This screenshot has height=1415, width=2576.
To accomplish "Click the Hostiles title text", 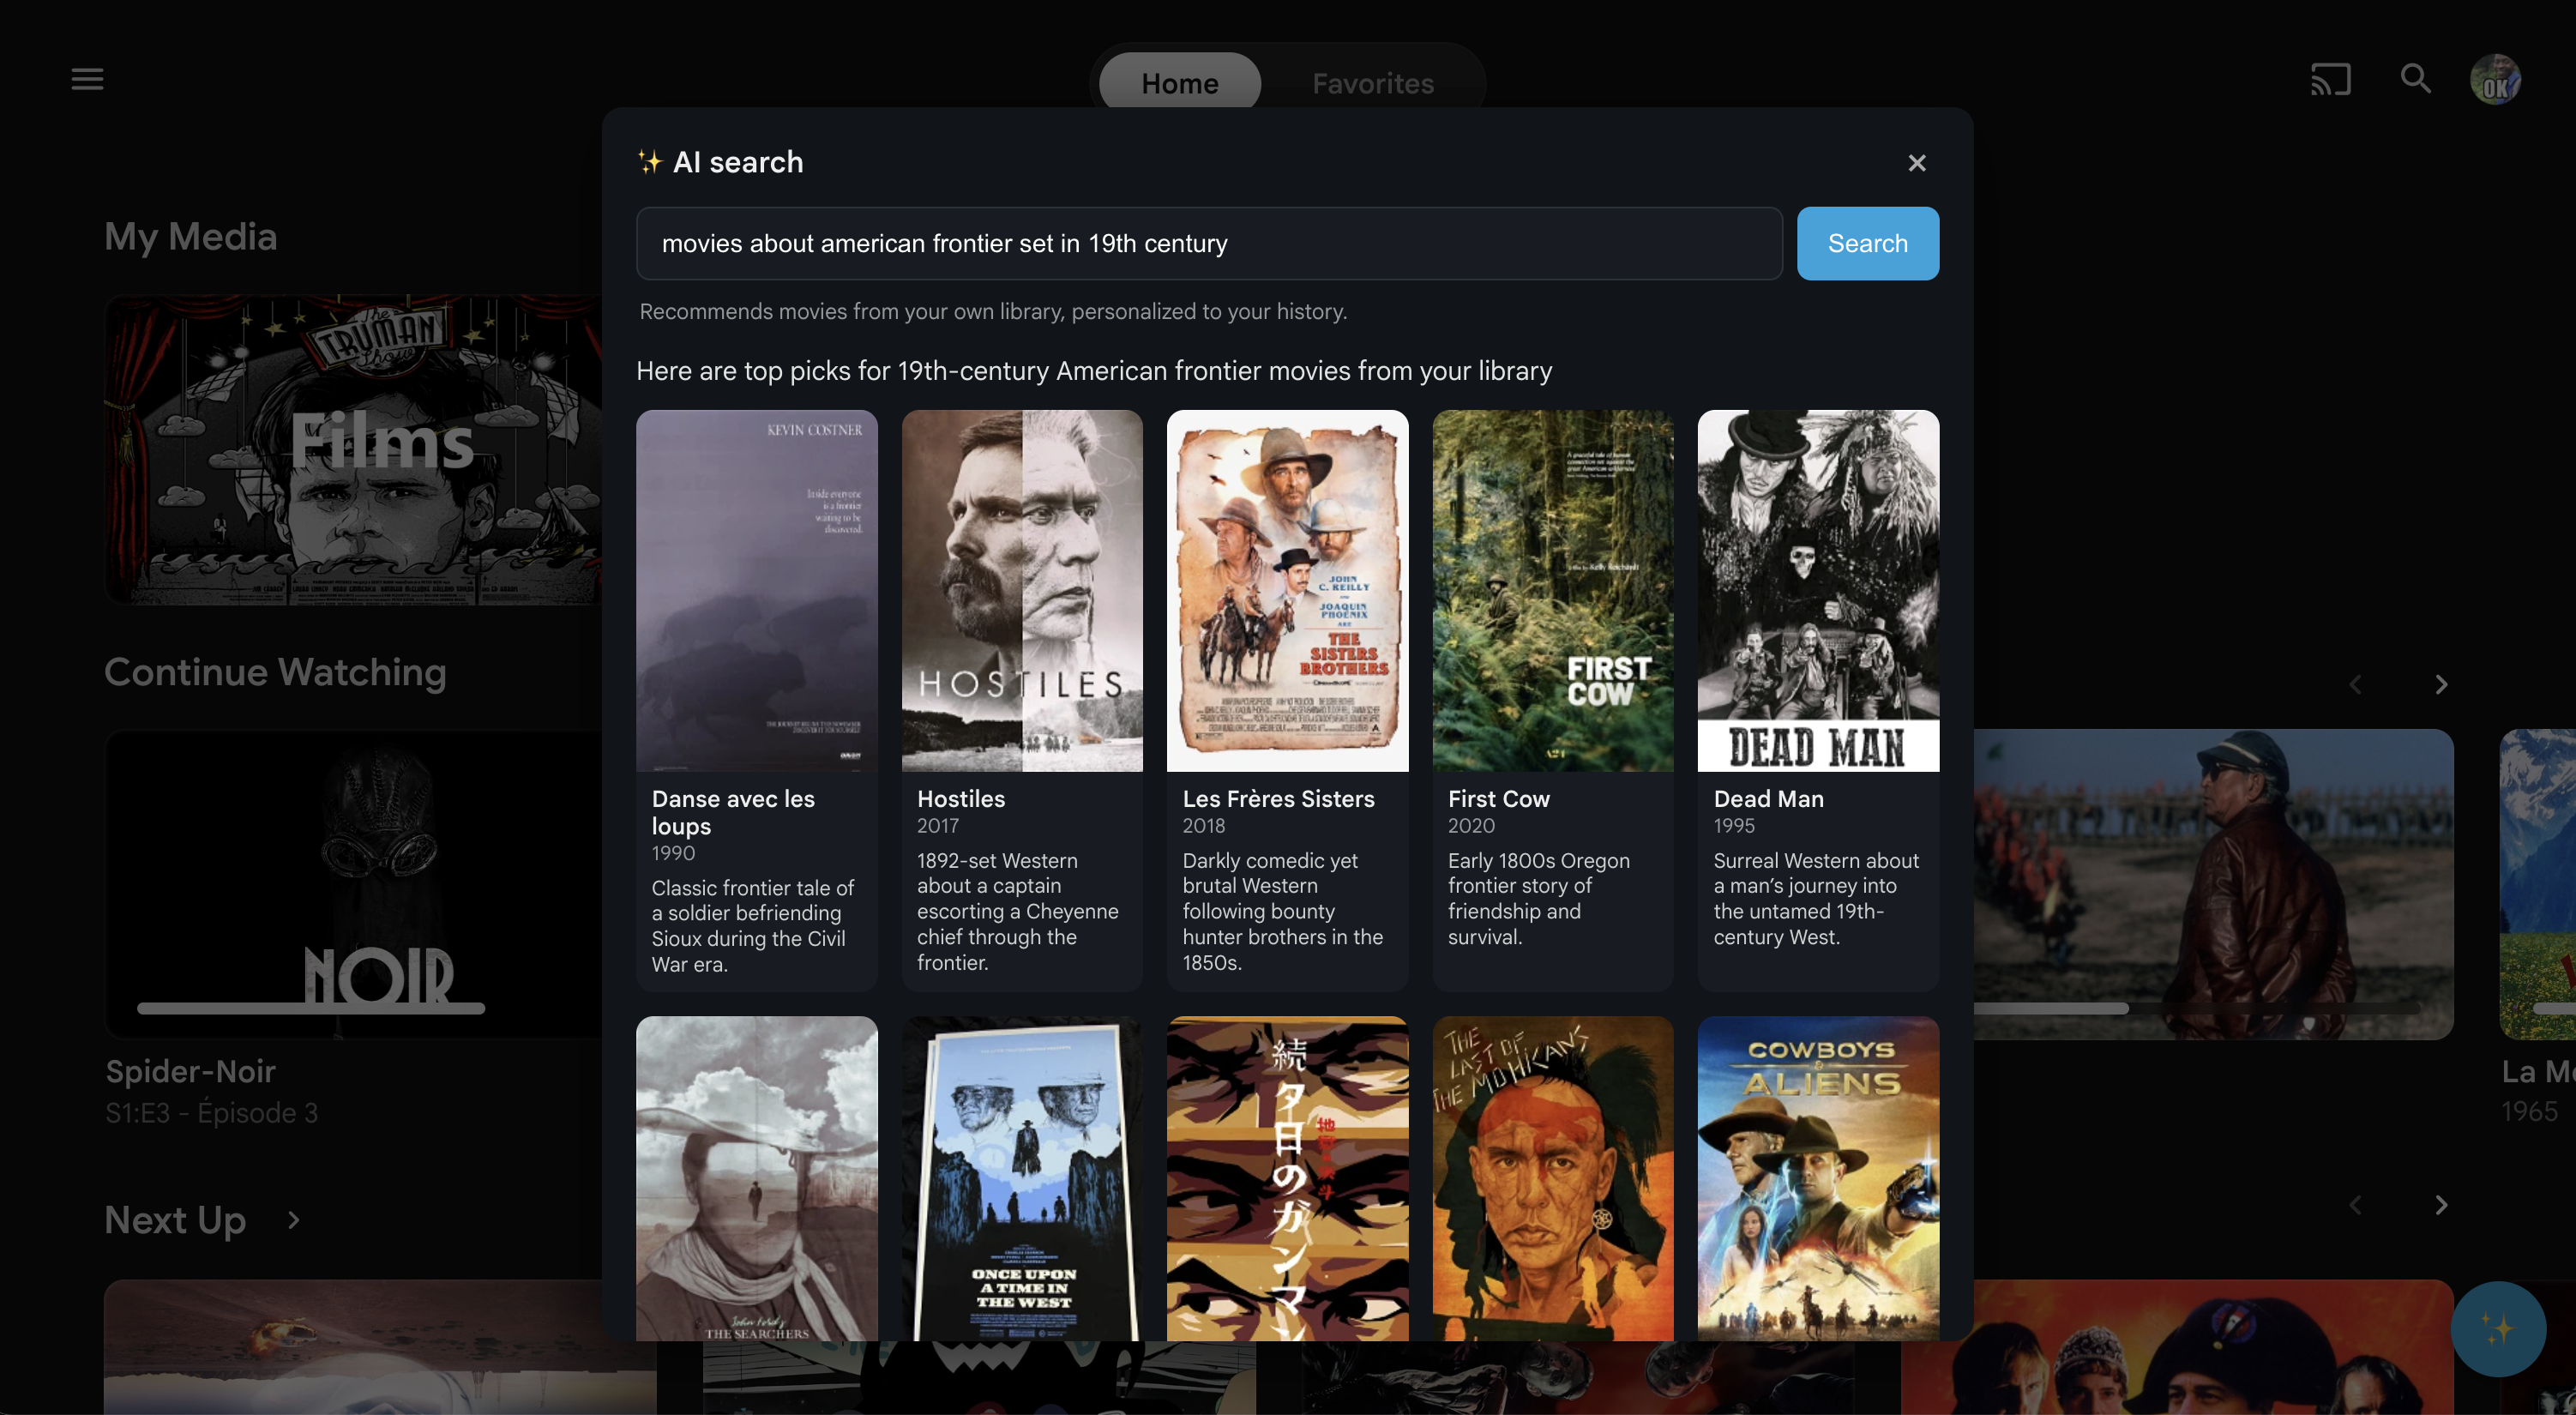I will click(961, 799).
